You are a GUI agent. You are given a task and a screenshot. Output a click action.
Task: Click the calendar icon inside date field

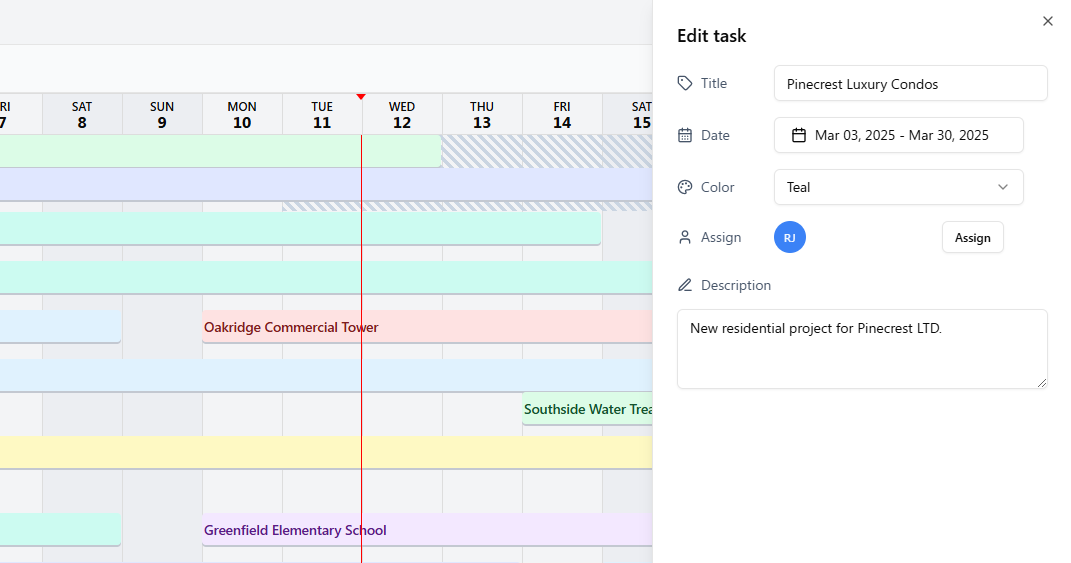click(799, 135)
